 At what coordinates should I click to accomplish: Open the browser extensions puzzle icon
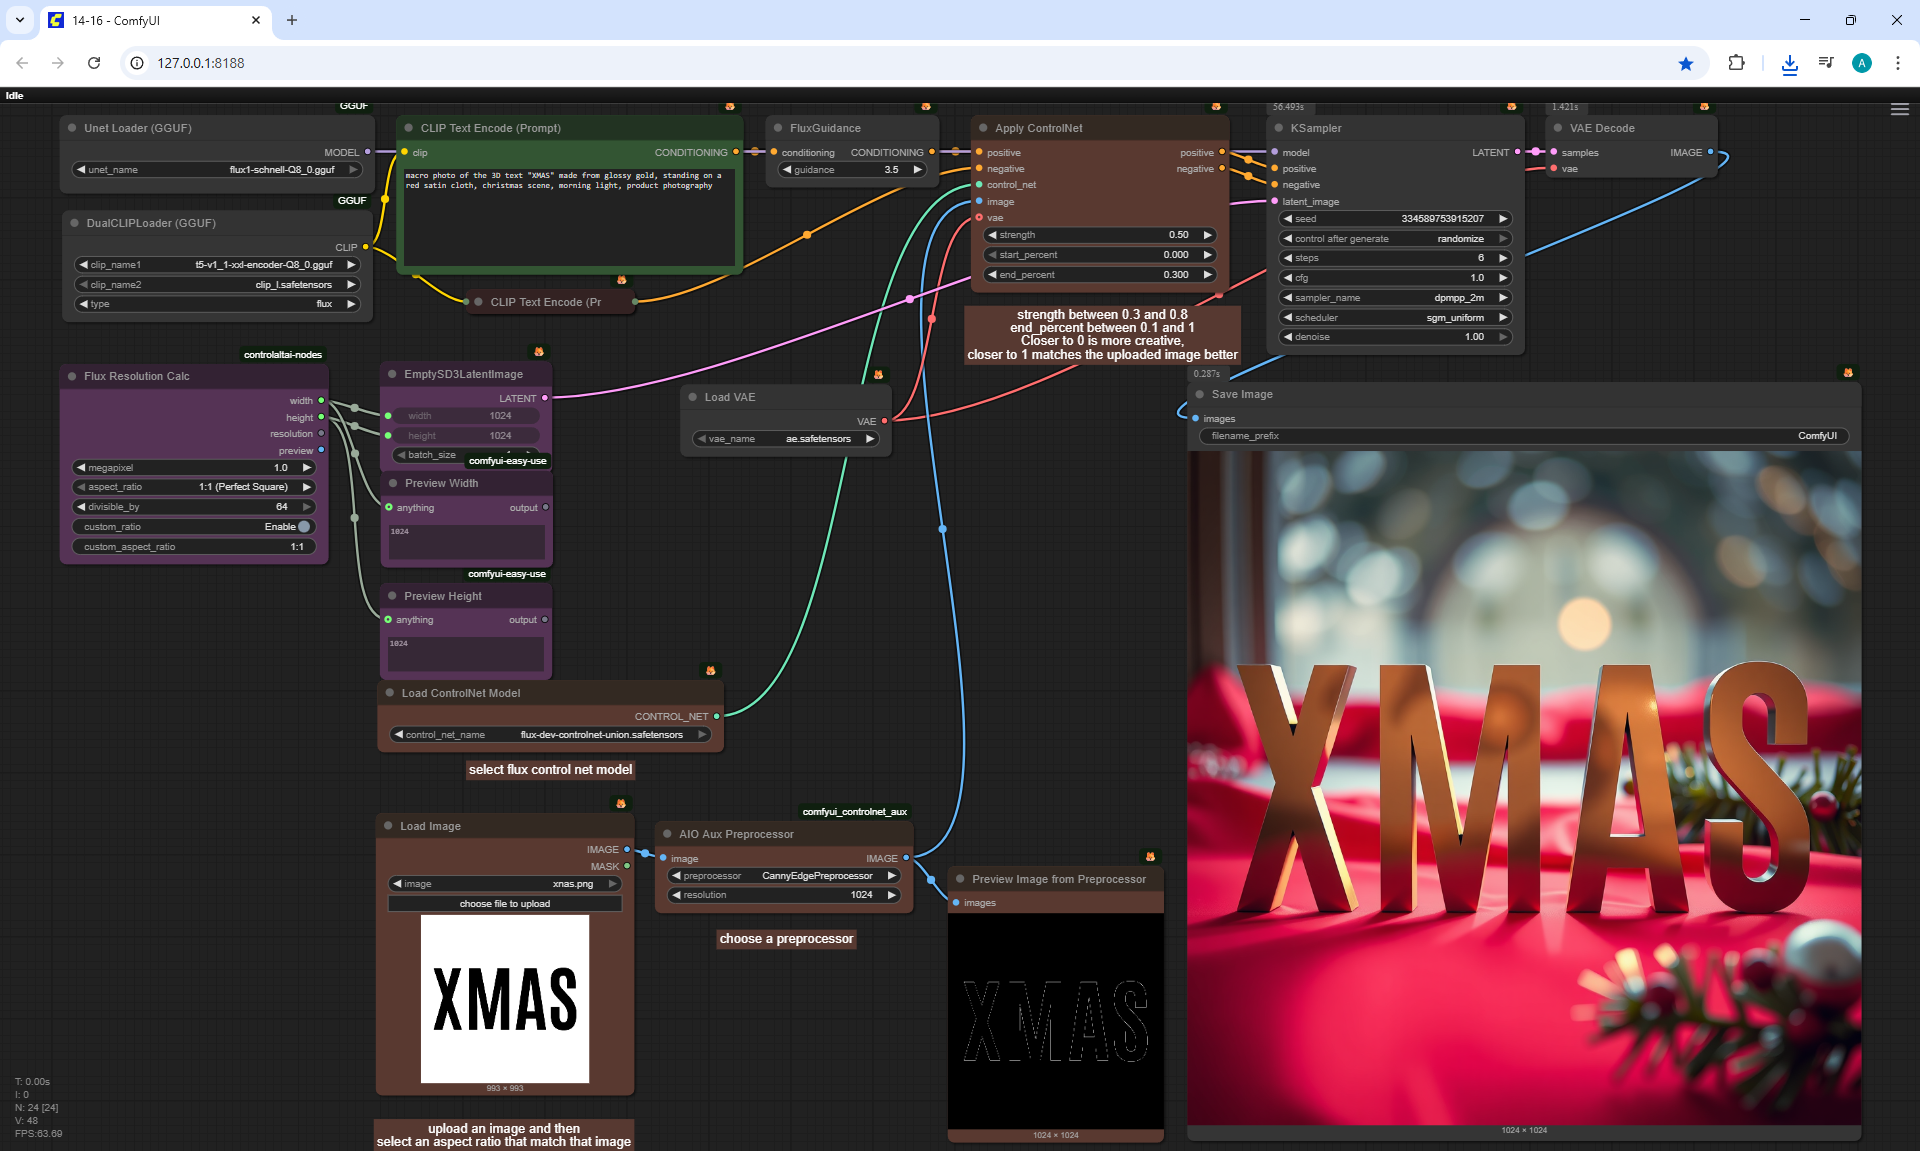point(1736,63)
